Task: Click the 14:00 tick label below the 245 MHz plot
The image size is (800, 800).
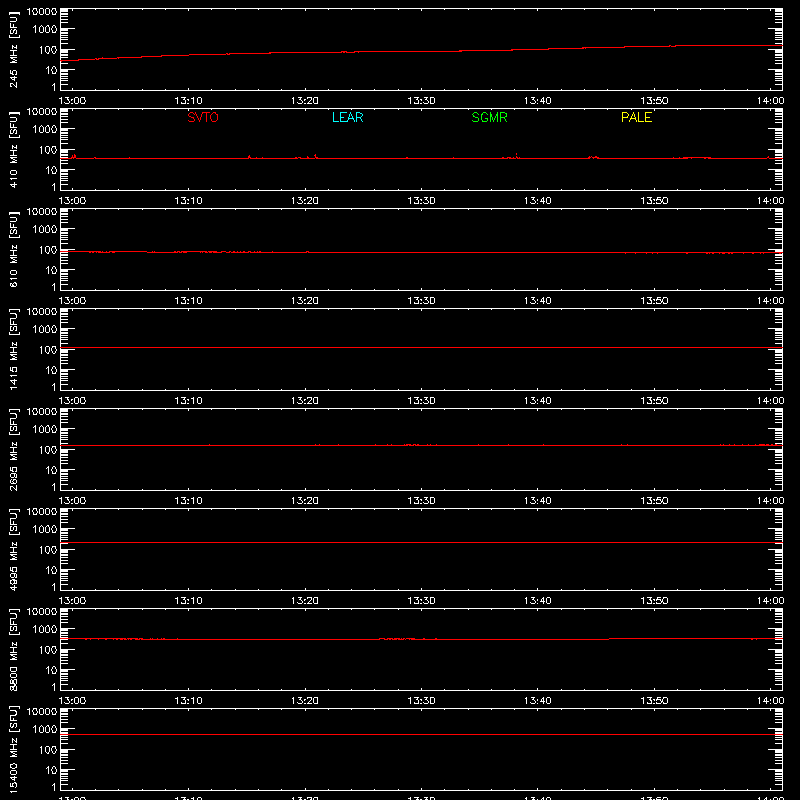Action: (770, 101)
